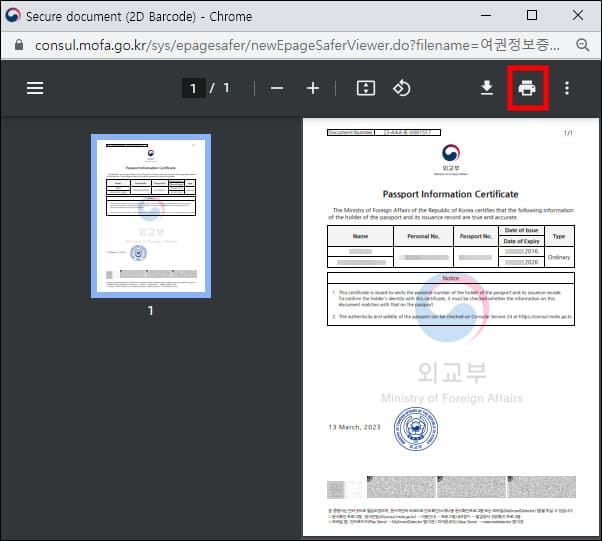
Task: Download the PDF document
Action: coord(487,88)
